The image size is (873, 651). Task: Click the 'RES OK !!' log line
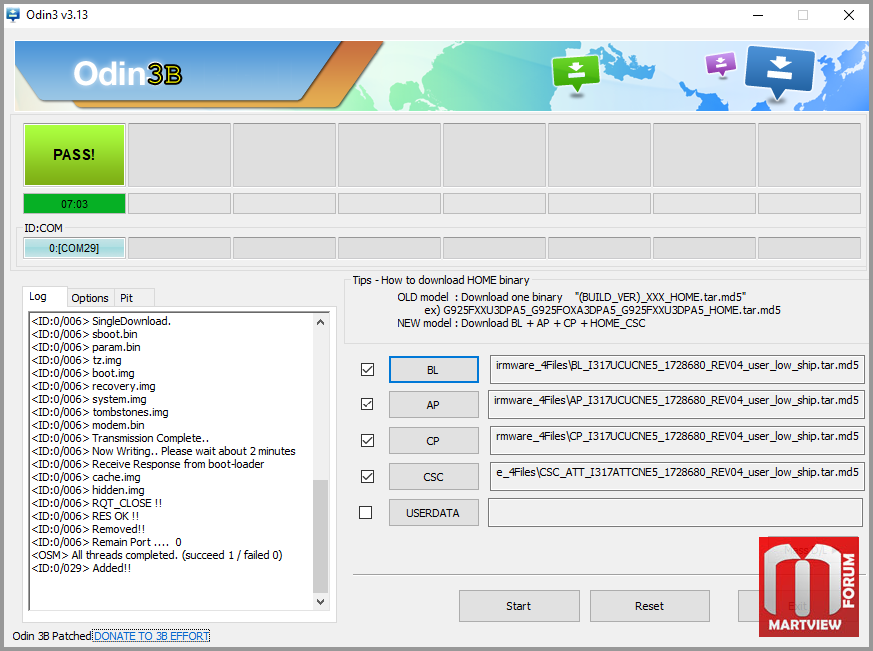85,516
